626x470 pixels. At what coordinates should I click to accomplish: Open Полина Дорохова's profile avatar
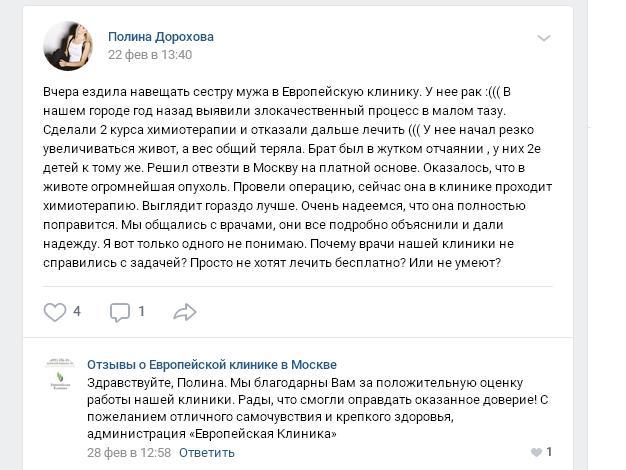[68, 45]
